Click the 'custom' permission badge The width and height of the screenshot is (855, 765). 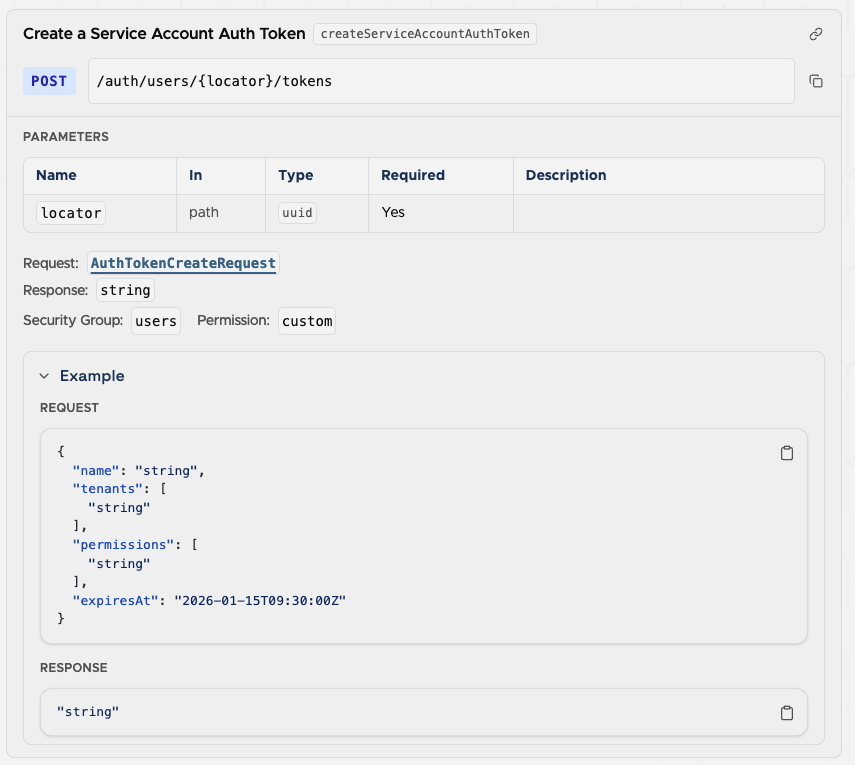307,321
